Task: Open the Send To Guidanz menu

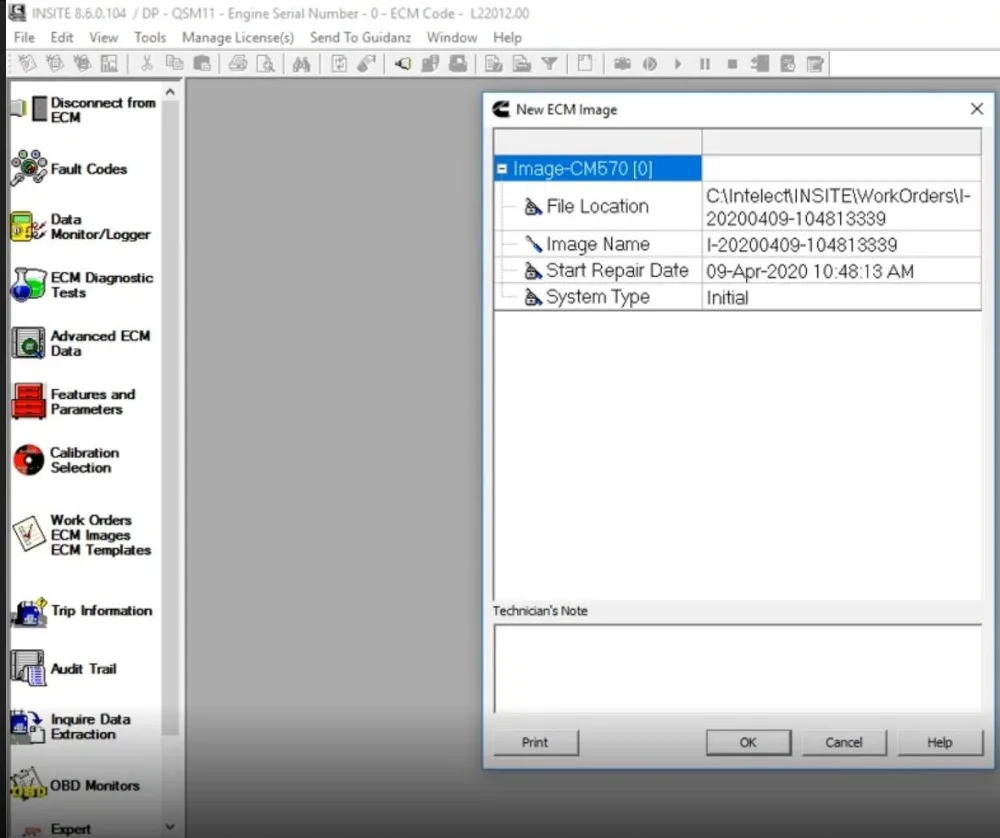Action: coord(360,38)
